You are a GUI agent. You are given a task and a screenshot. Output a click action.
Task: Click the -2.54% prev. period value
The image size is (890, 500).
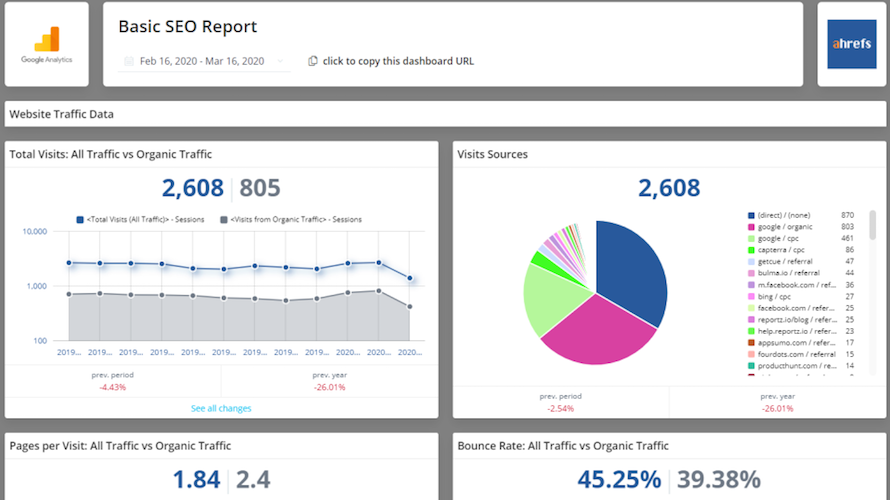pyautogui.click(x=560, y=409)
